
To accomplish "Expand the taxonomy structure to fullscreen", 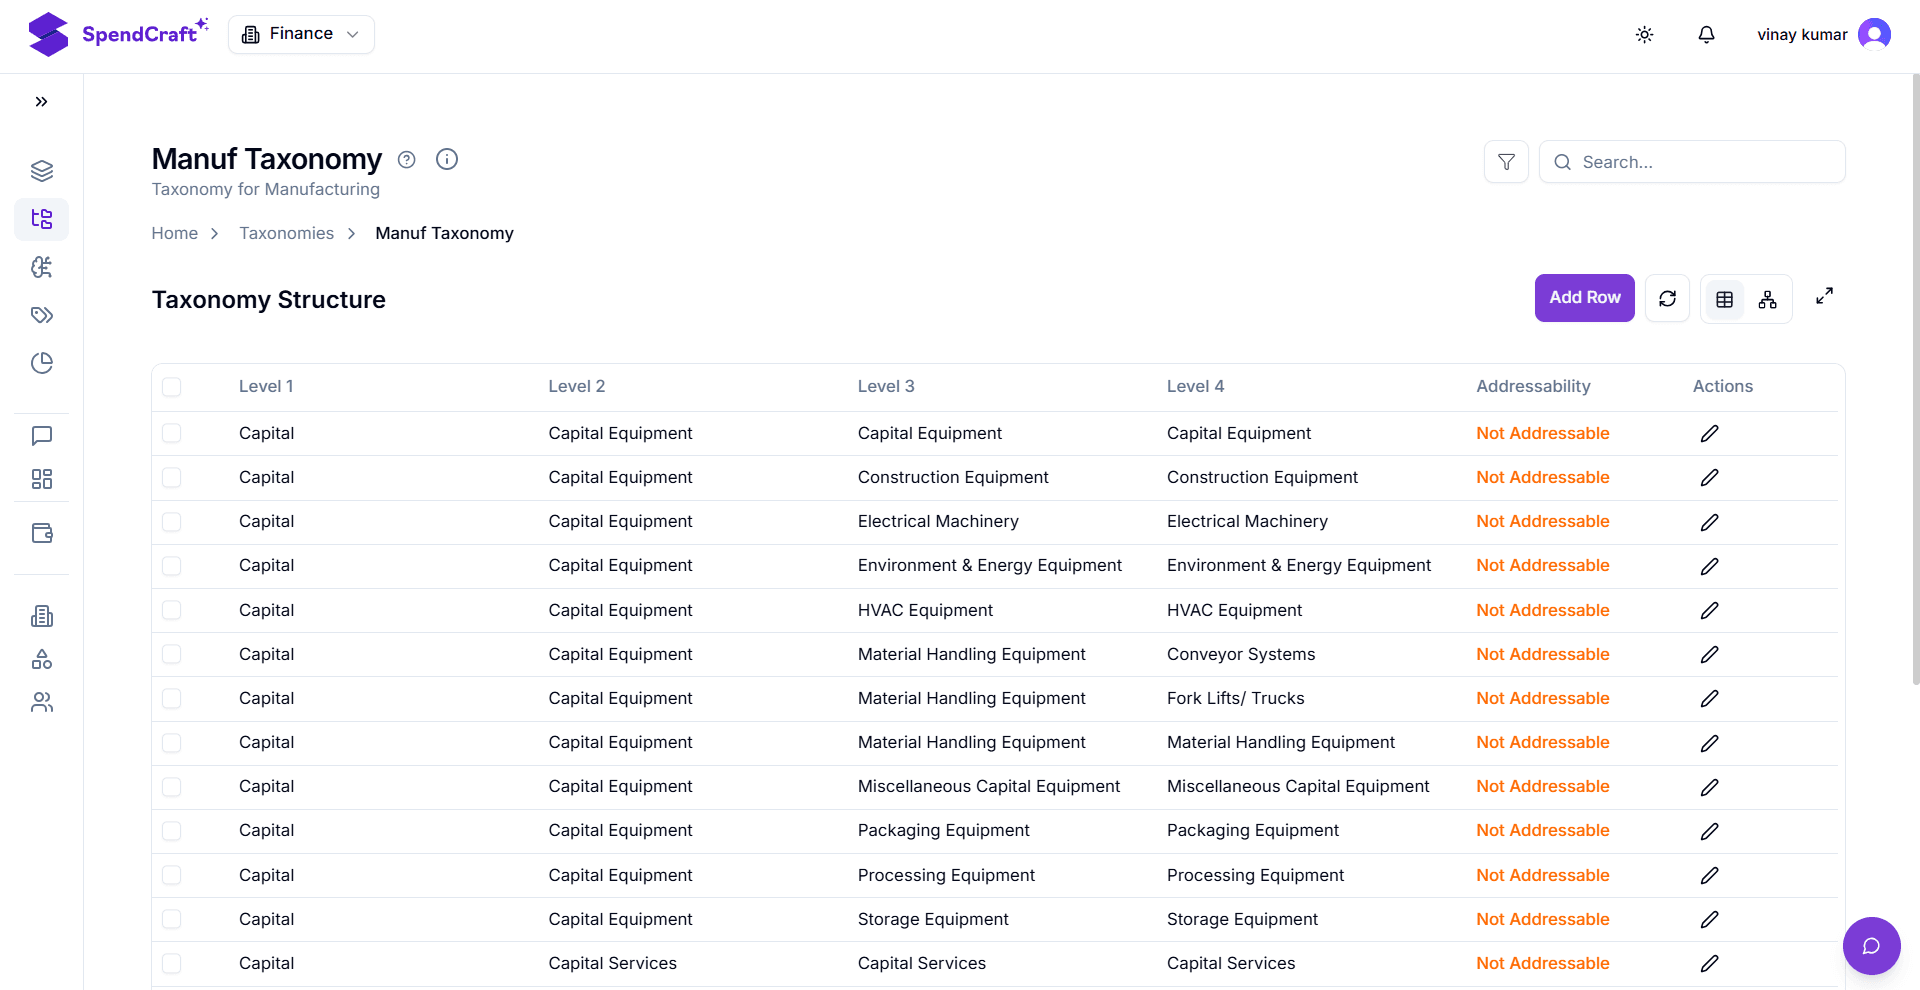I will point(1824,296).
